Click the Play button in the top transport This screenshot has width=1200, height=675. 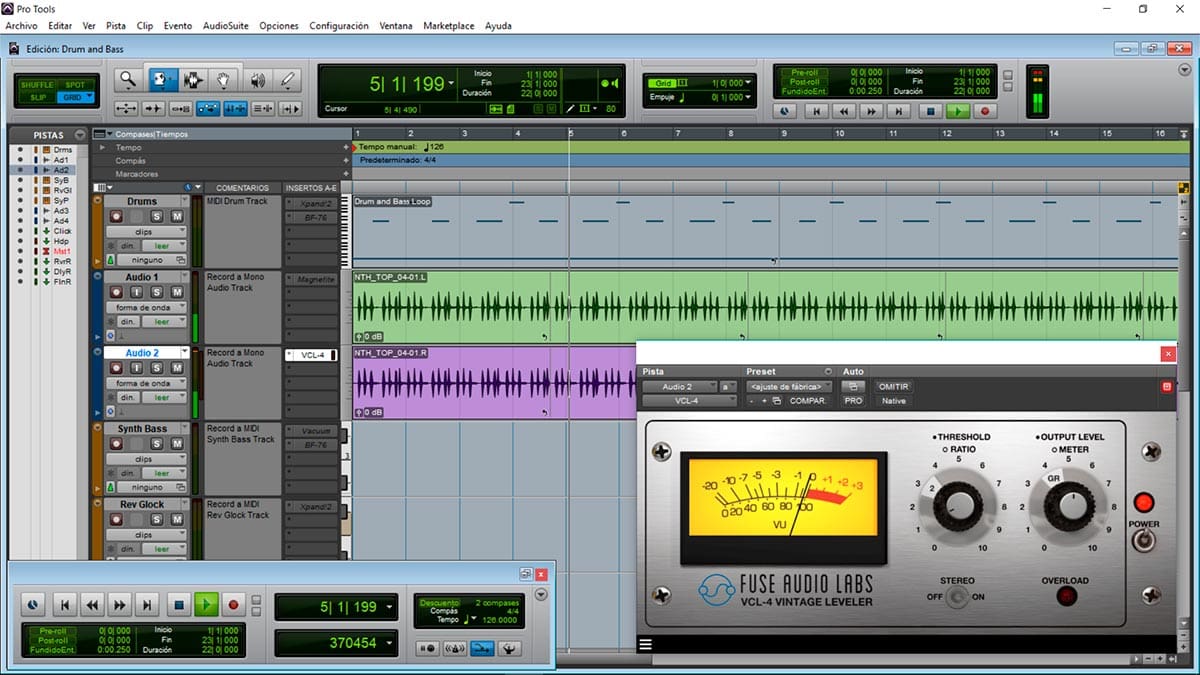958,112
